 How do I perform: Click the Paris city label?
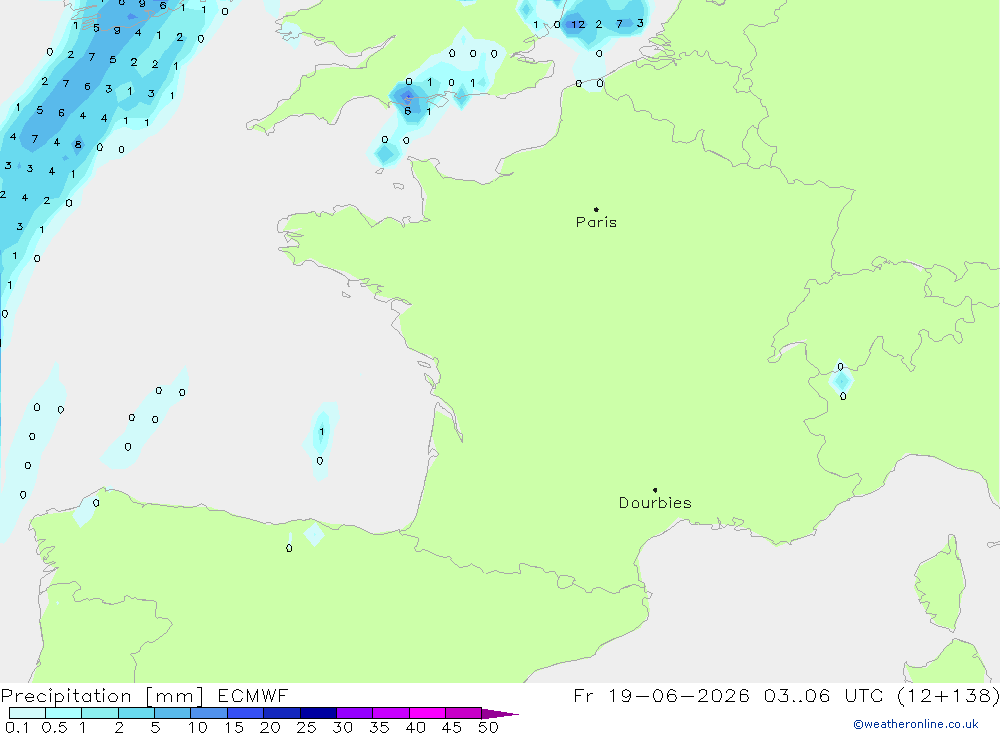pyautogui.click(x=596, y=222)
